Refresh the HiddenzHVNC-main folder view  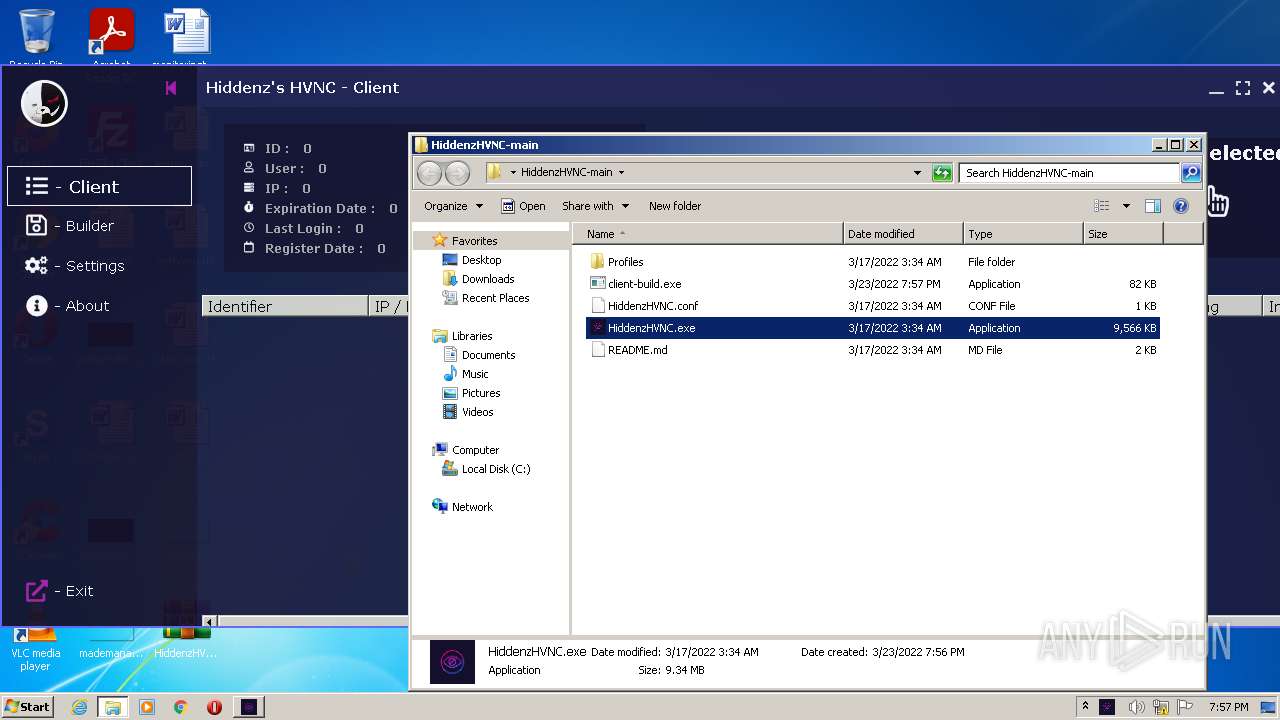942,173
